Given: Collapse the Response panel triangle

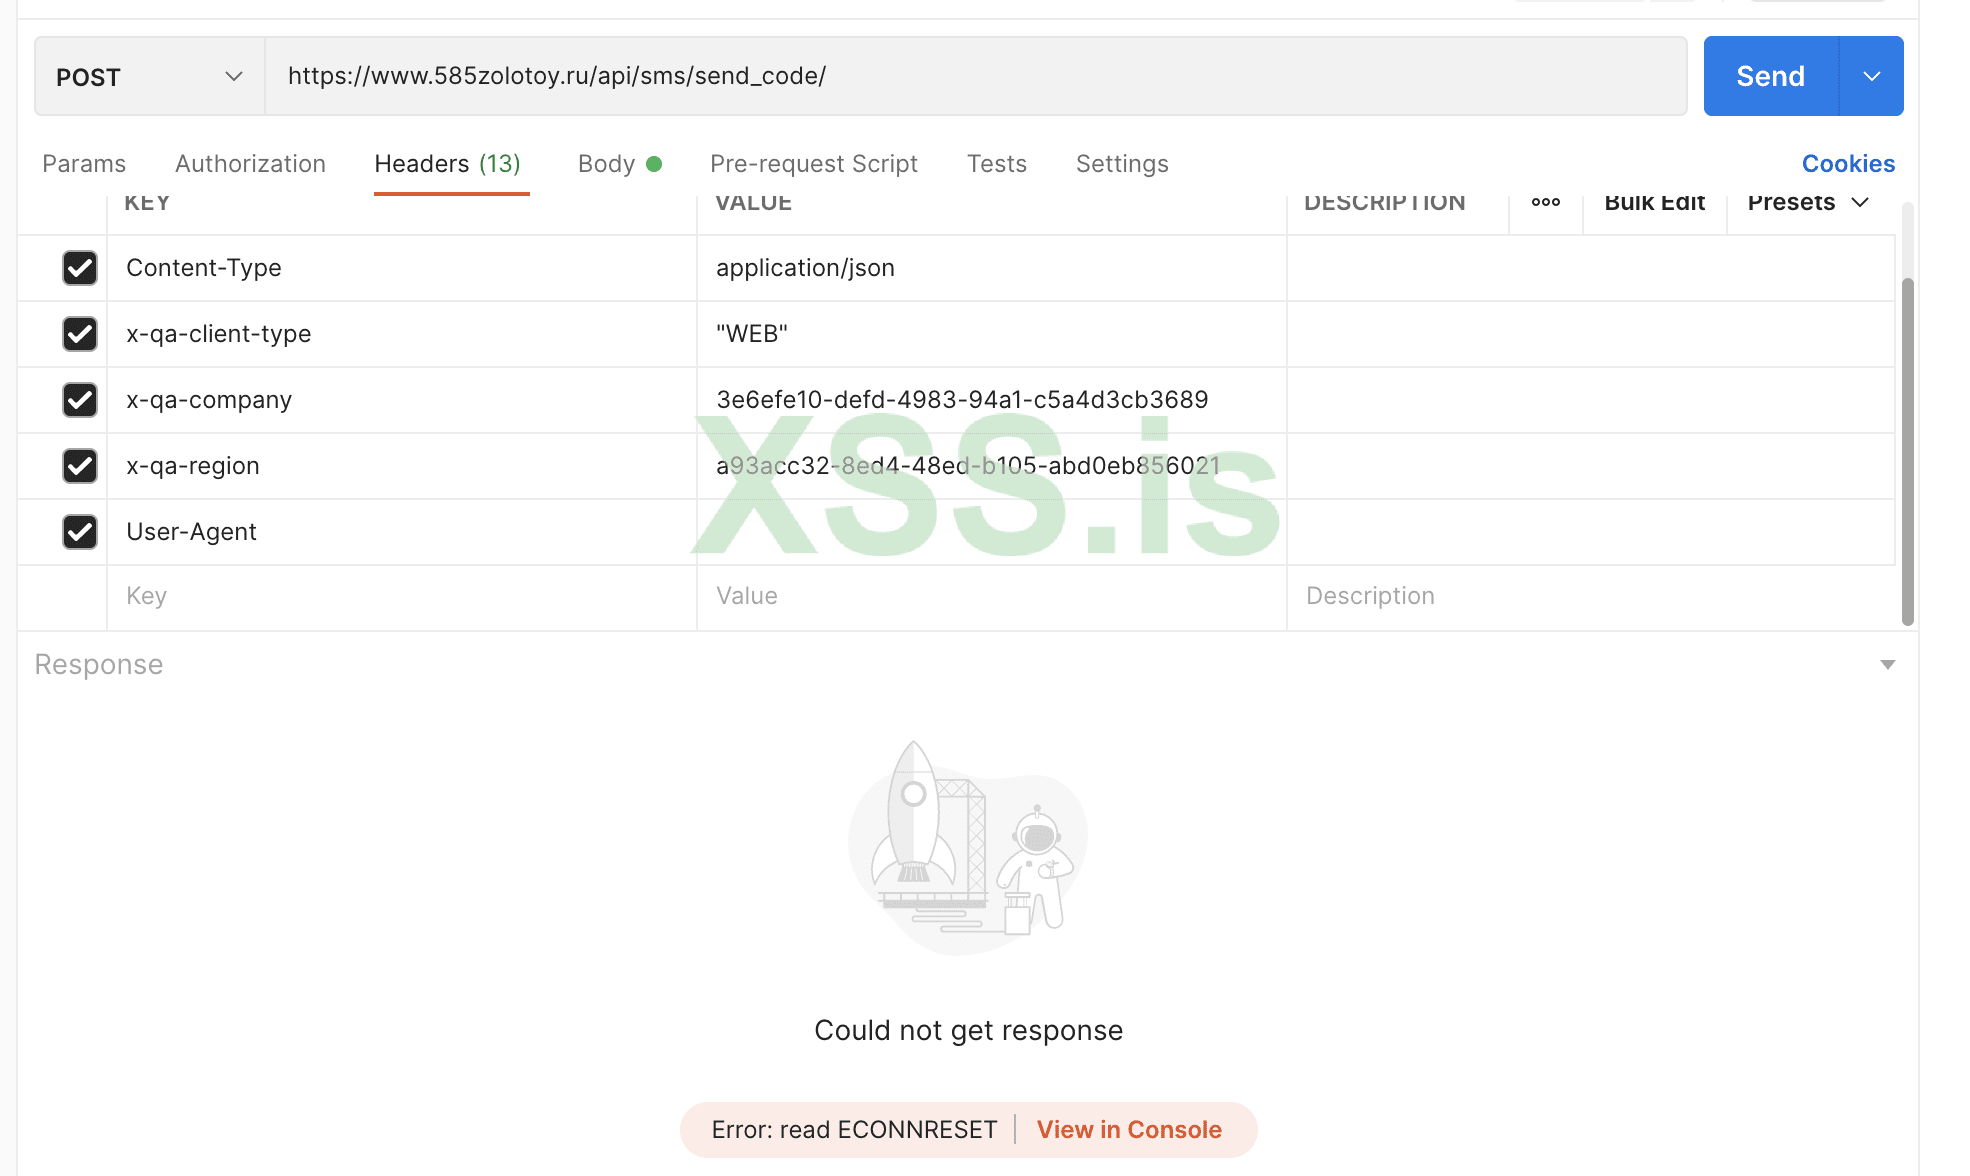Looking at the screenshot, I should (x=1887, y=665).
